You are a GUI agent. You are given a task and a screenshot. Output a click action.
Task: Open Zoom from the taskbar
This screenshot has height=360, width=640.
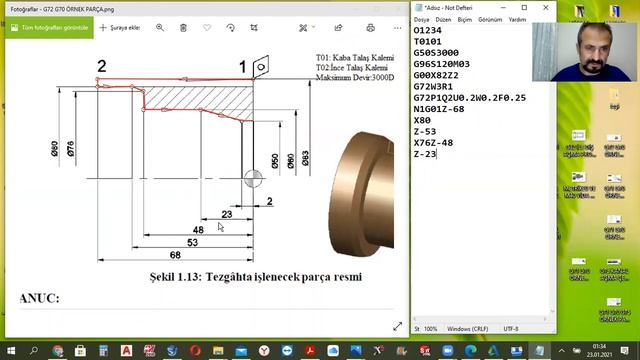[x=447, y=351]
